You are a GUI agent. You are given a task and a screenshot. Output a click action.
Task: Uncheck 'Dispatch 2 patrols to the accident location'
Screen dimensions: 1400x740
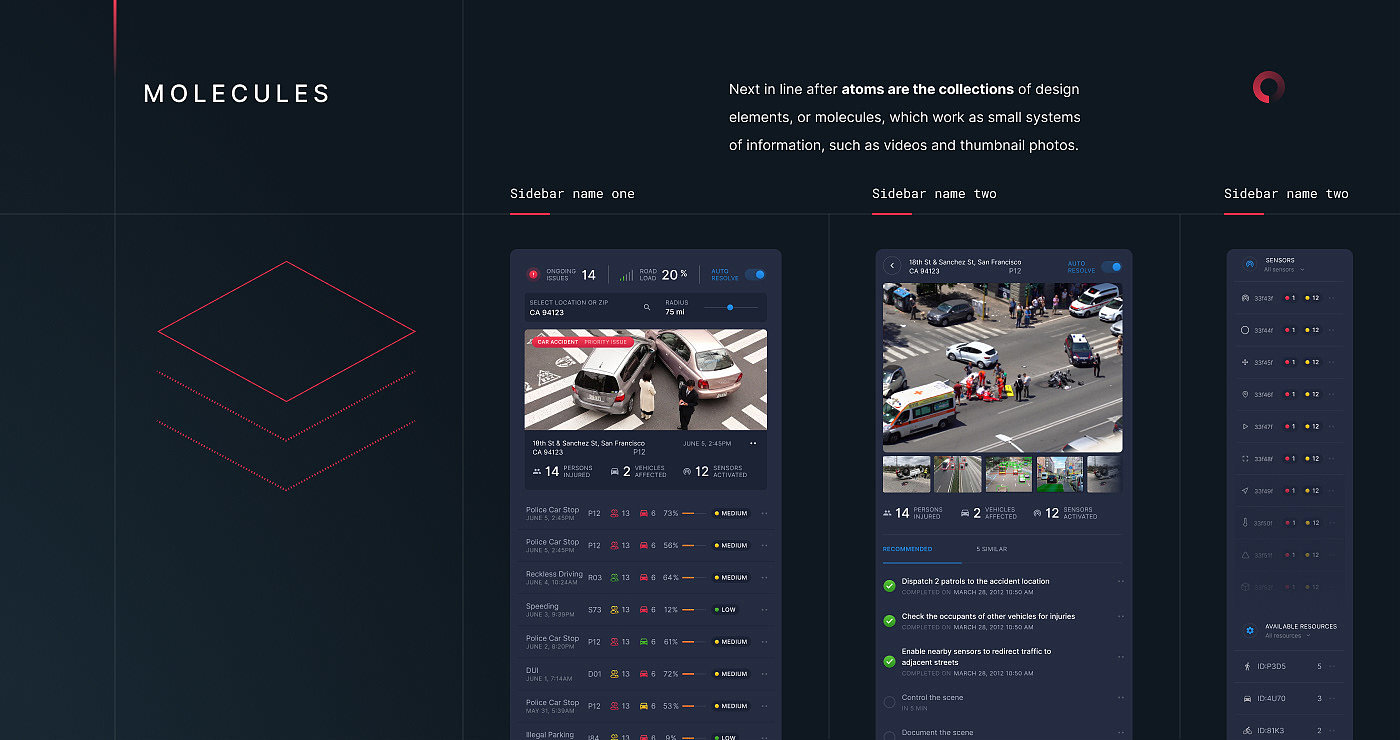click(889, 586)
